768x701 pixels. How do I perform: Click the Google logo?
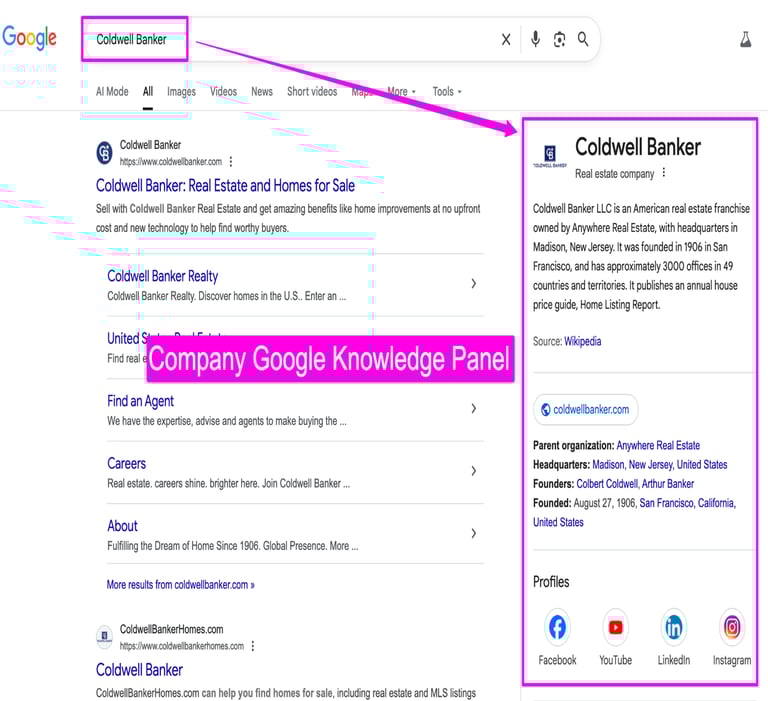29,38
